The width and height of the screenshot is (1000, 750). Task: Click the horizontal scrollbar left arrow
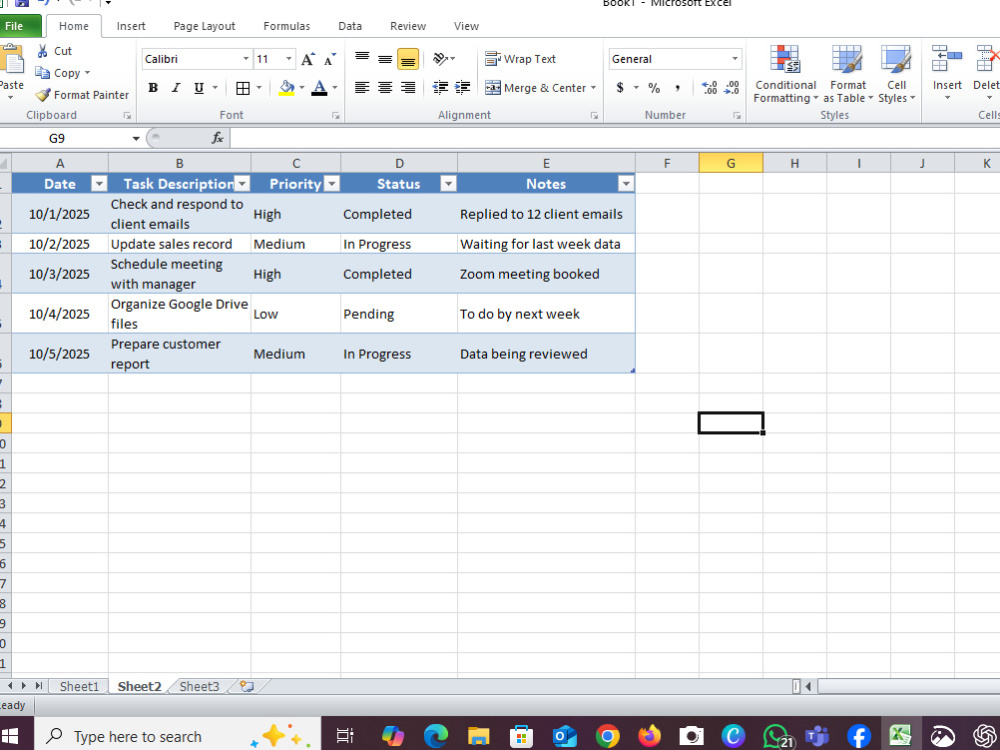click(x=808, y=686)
